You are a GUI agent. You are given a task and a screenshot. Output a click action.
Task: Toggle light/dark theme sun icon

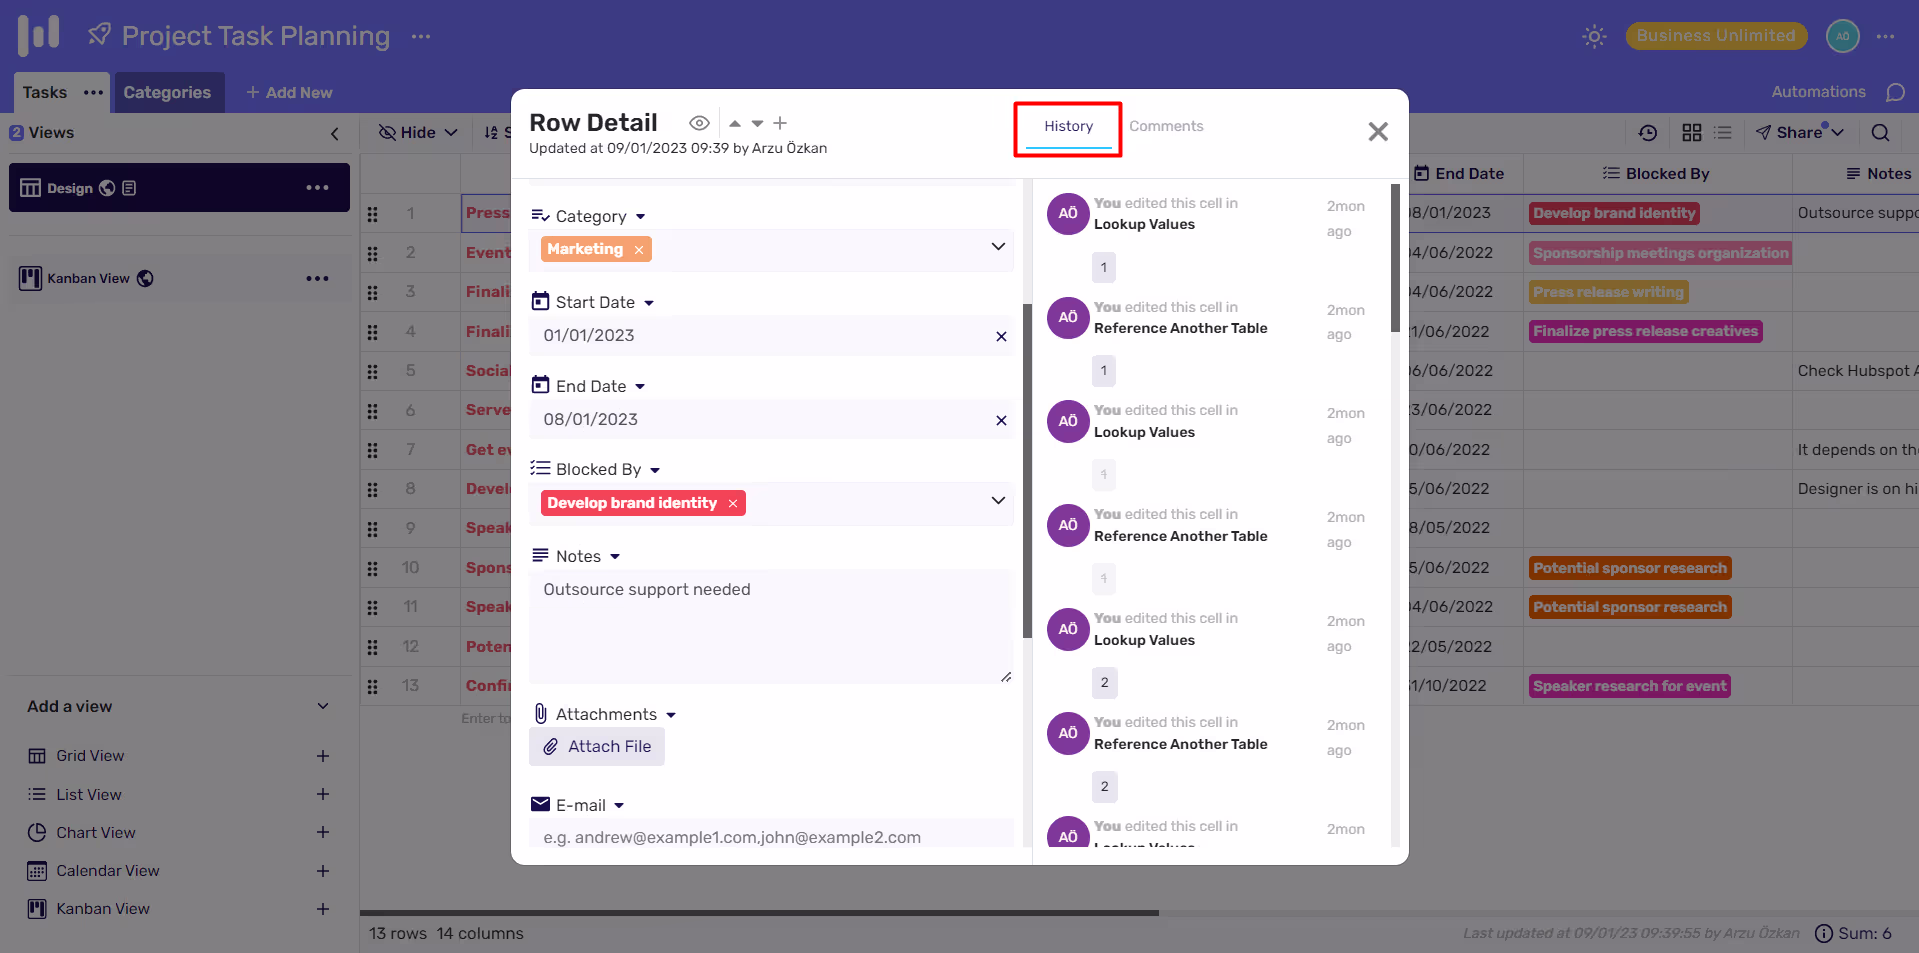click(1594, 37)
